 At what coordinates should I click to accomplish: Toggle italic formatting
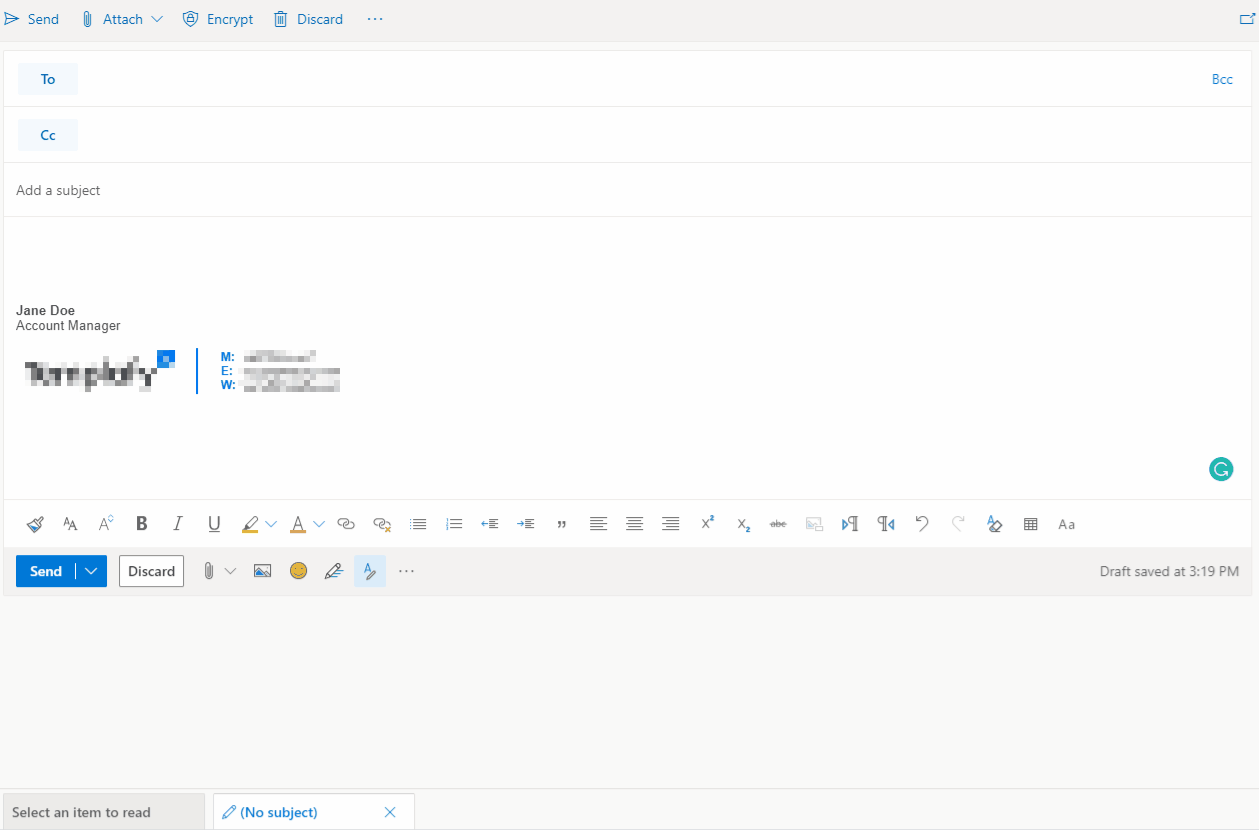coord(178,524)
